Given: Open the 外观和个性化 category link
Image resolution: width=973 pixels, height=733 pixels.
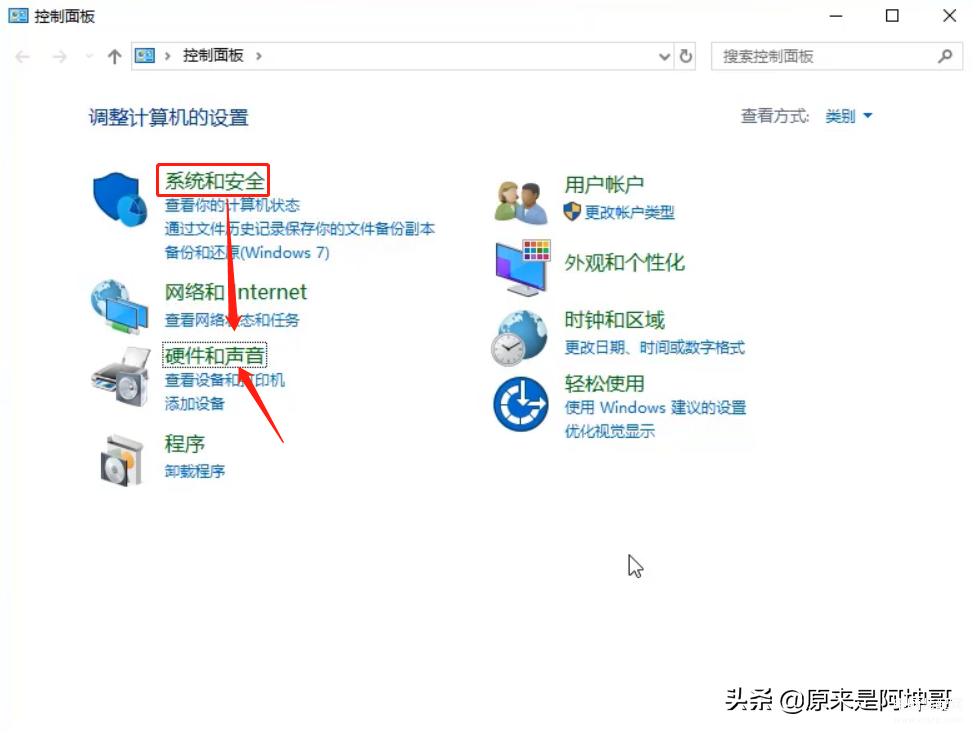Looking at the screenshot, I should click(624, 263).
